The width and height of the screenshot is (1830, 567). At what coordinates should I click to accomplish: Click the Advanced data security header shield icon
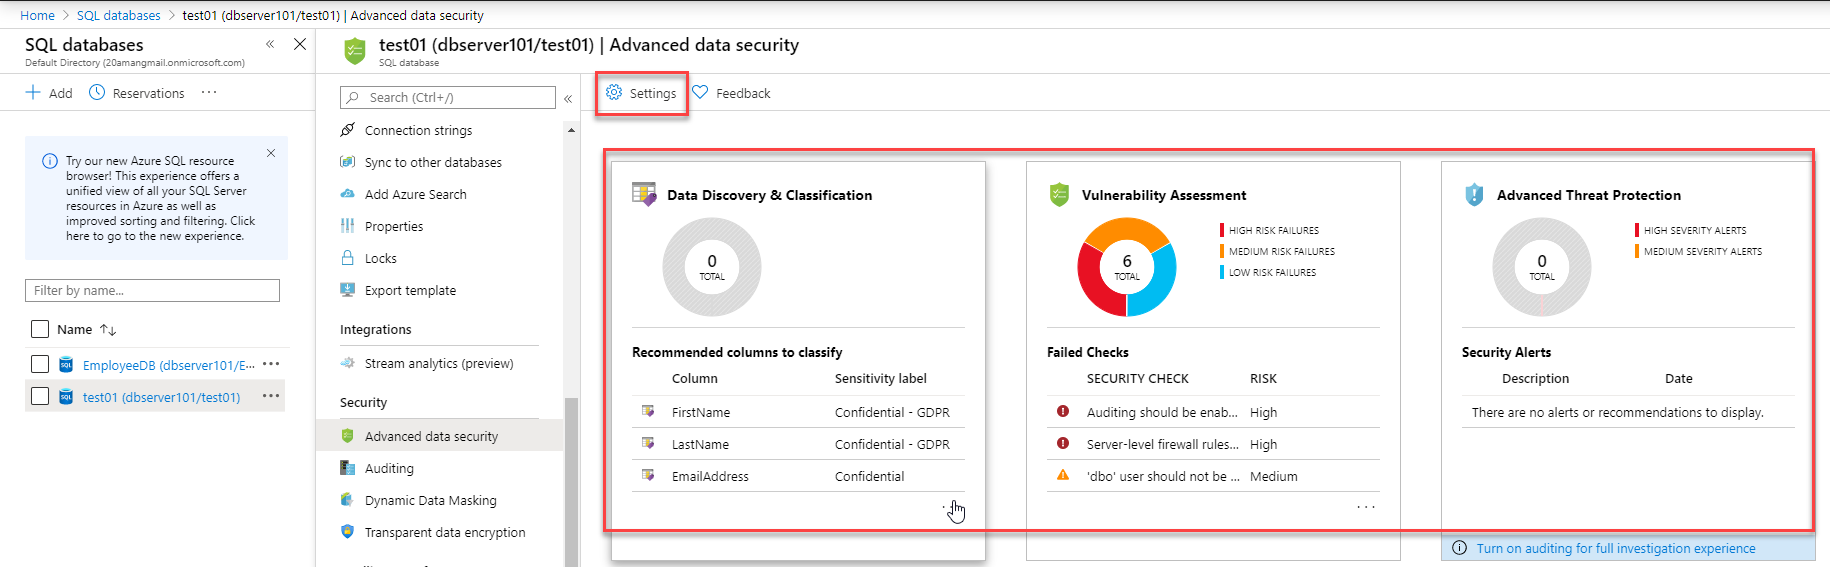[x=355, y=50]
